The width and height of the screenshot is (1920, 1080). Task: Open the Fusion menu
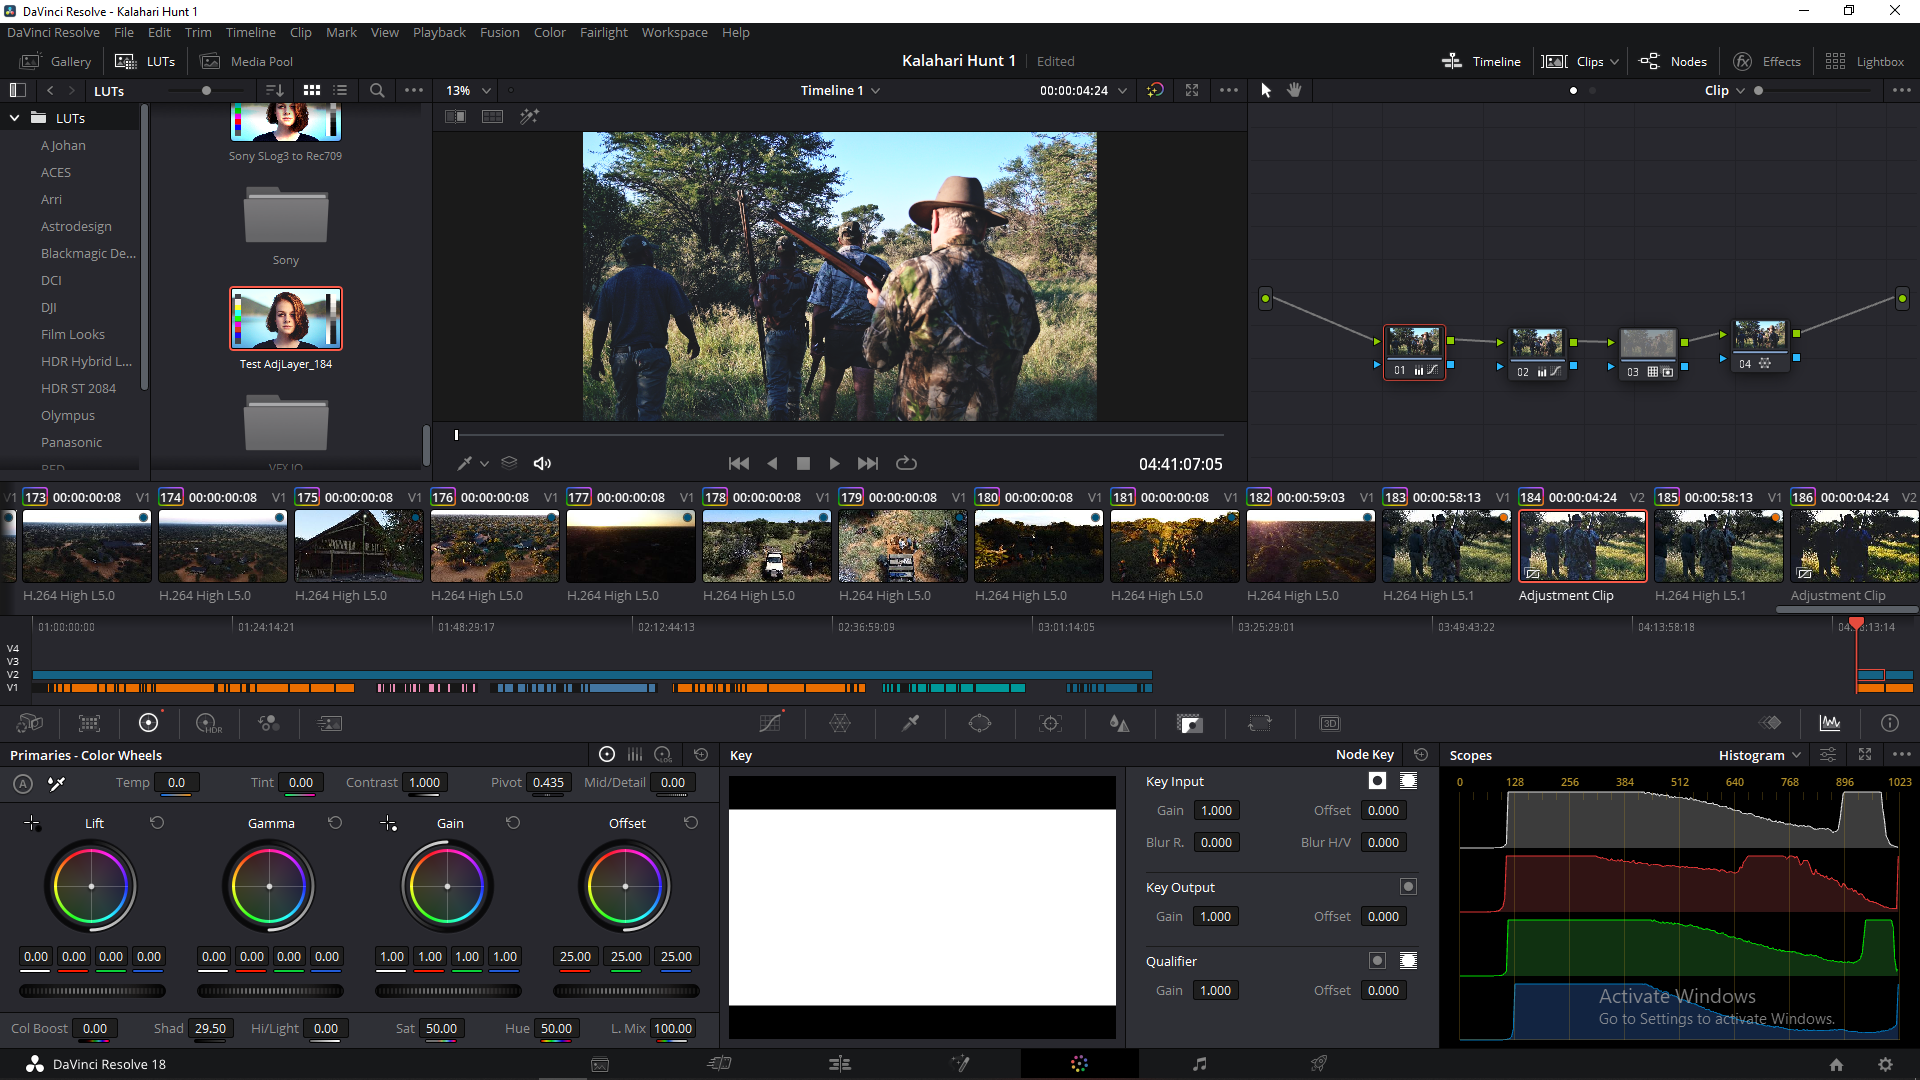499,33
